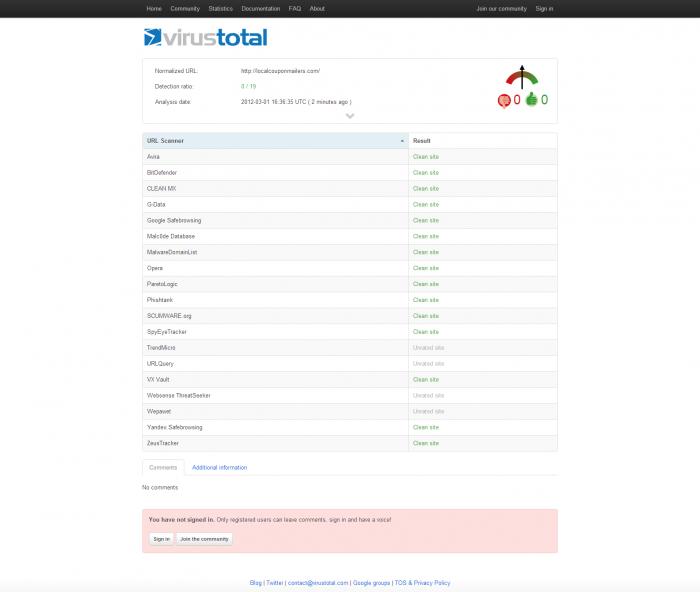
Task: Open the Community menu item
Action: [185, 8]
